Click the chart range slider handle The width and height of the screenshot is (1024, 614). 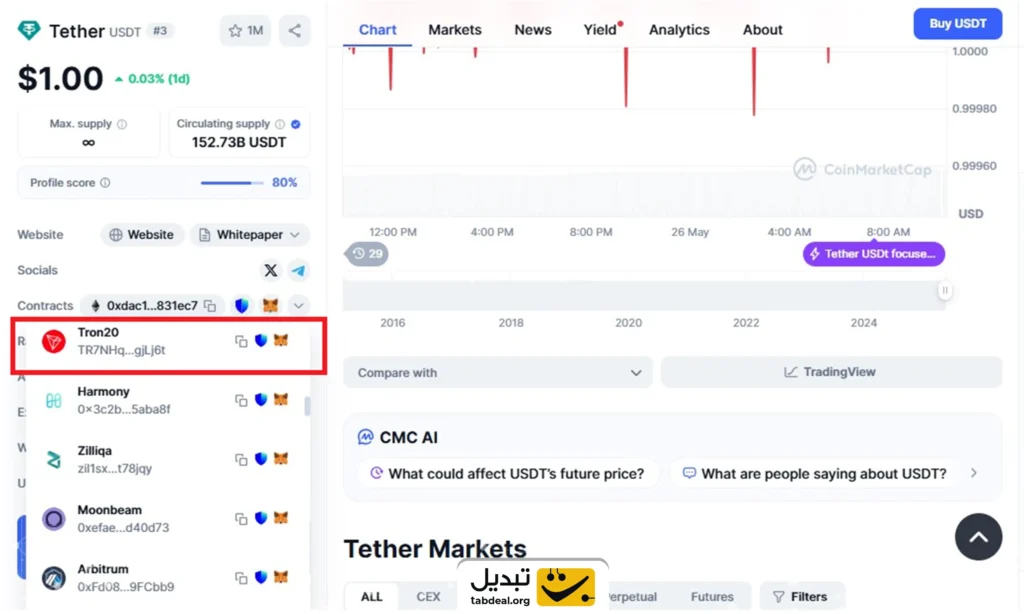pos(945,291)
